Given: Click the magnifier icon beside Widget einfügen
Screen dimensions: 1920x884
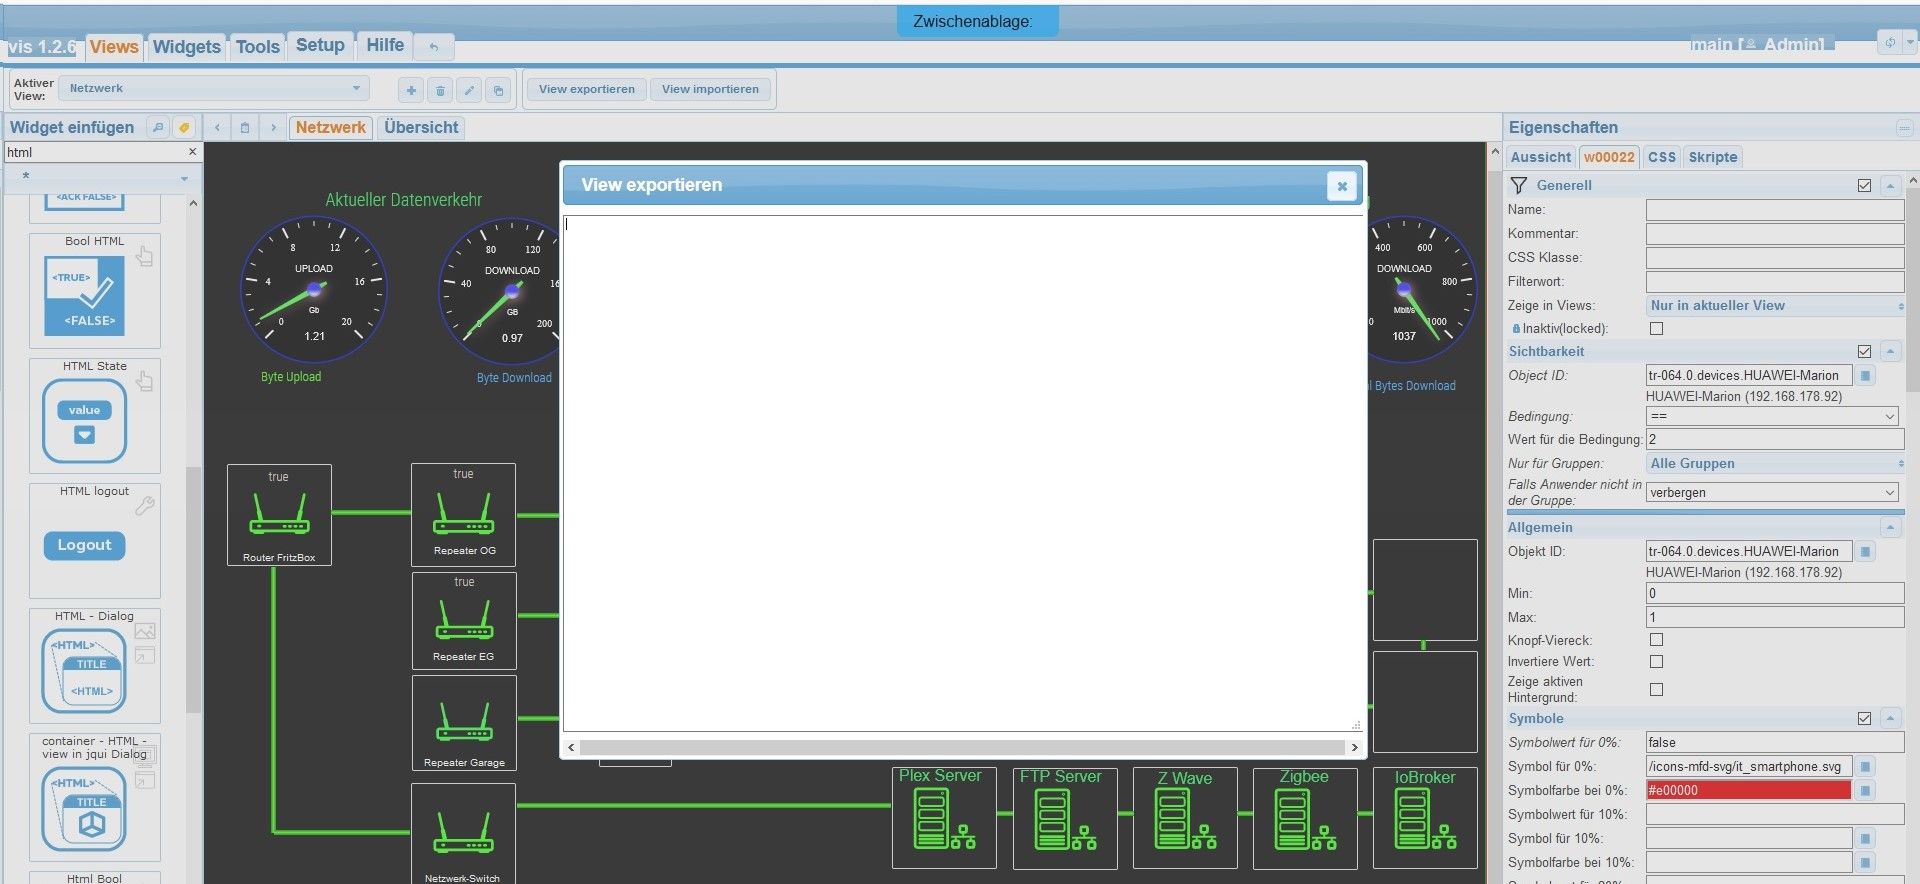Looking at the screenshot, I should [158, 127].
